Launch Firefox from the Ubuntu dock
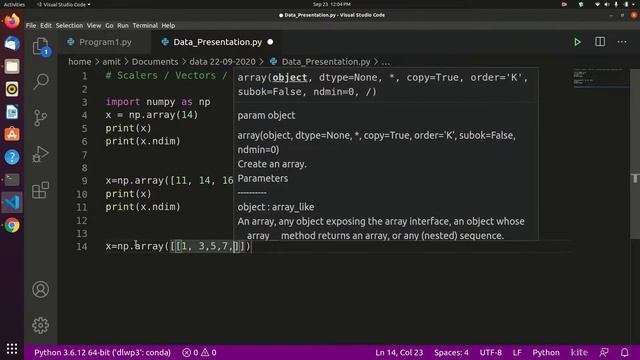 tap(12, 20)
